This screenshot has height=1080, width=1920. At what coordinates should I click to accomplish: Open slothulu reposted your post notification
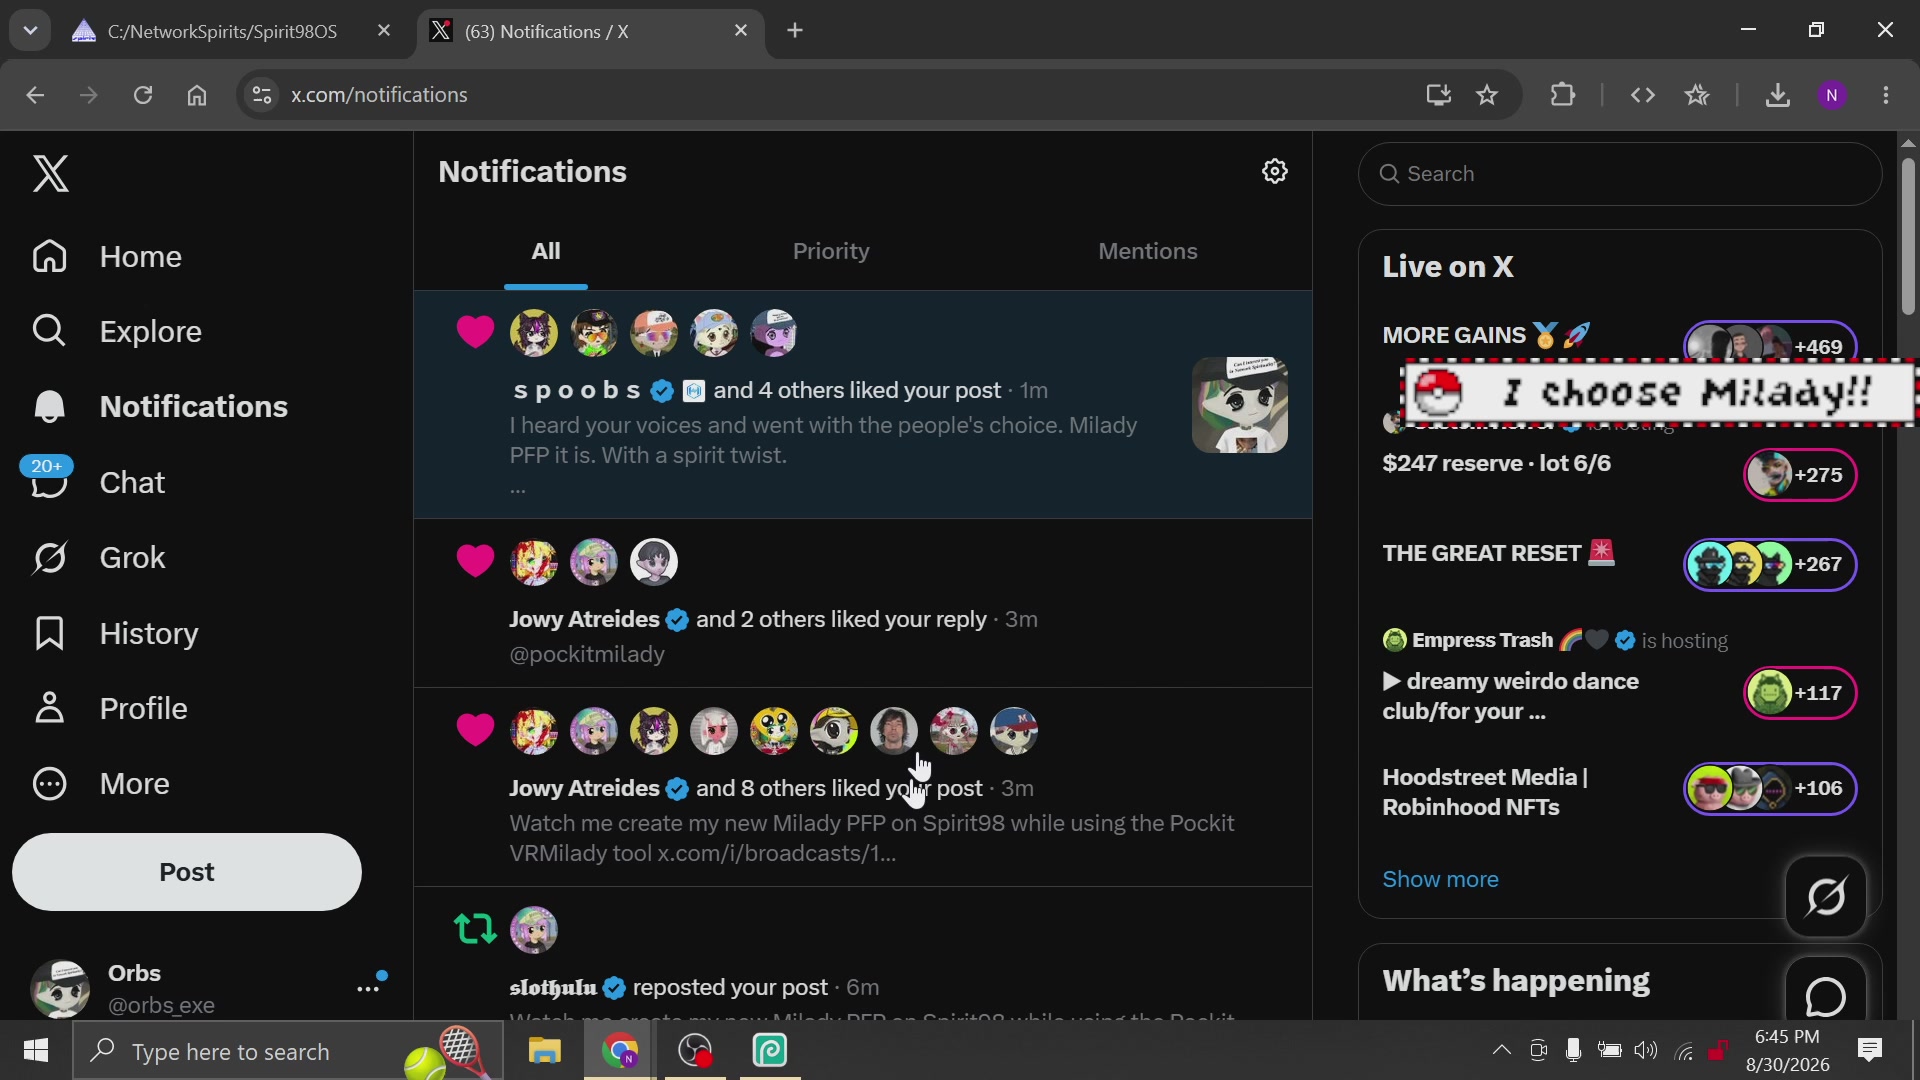(863, 955)
